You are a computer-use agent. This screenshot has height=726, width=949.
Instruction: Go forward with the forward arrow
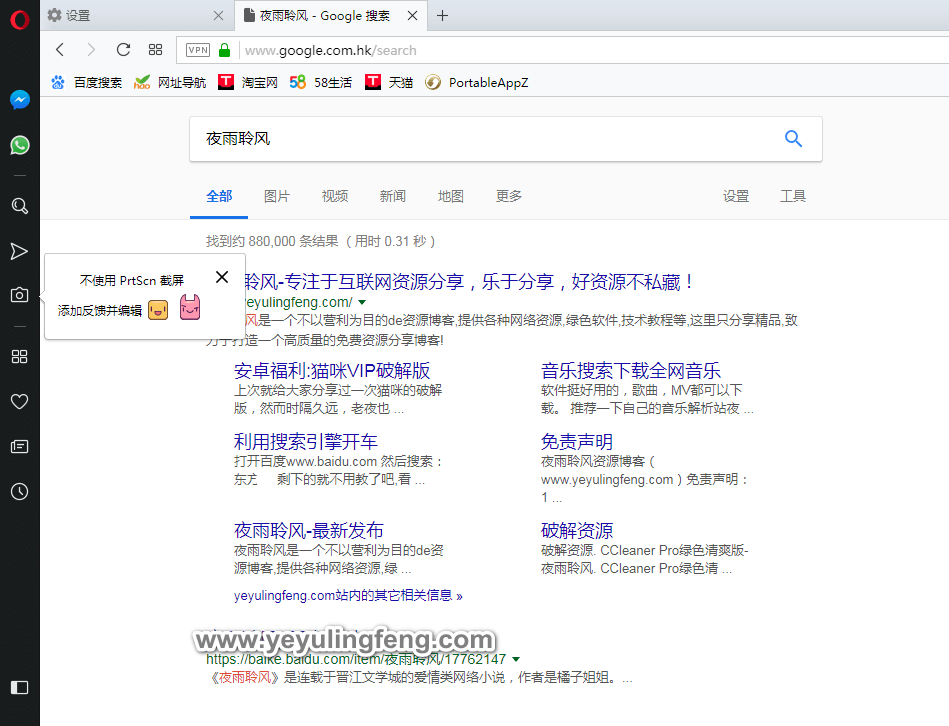click(x=91, y=50)
